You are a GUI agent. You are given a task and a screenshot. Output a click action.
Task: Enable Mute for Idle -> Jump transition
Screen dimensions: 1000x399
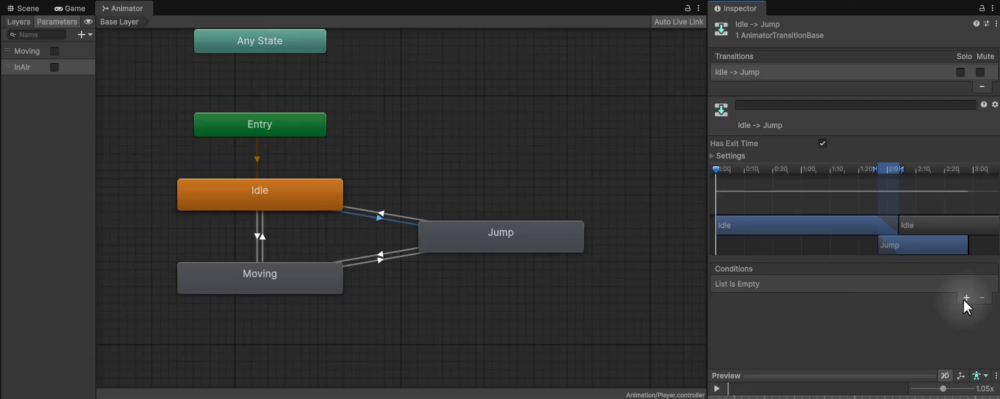click(980, 72)
